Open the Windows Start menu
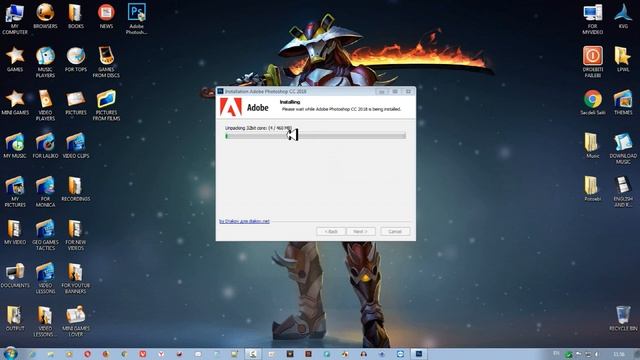 point(10,353)
